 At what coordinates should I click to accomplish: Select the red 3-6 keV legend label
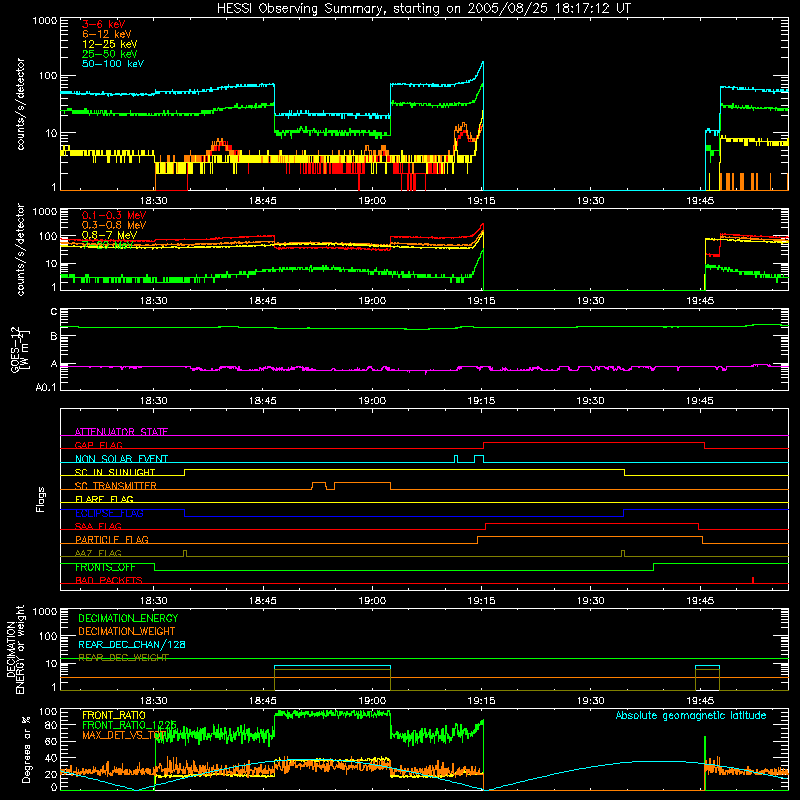(x=104, y=24)
